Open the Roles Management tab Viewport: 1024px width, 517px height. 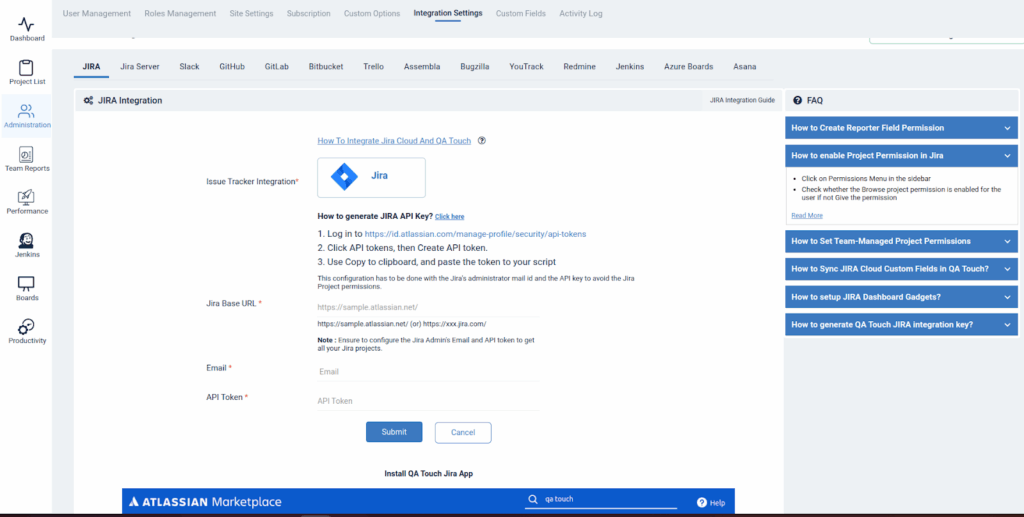click(180, 13)
